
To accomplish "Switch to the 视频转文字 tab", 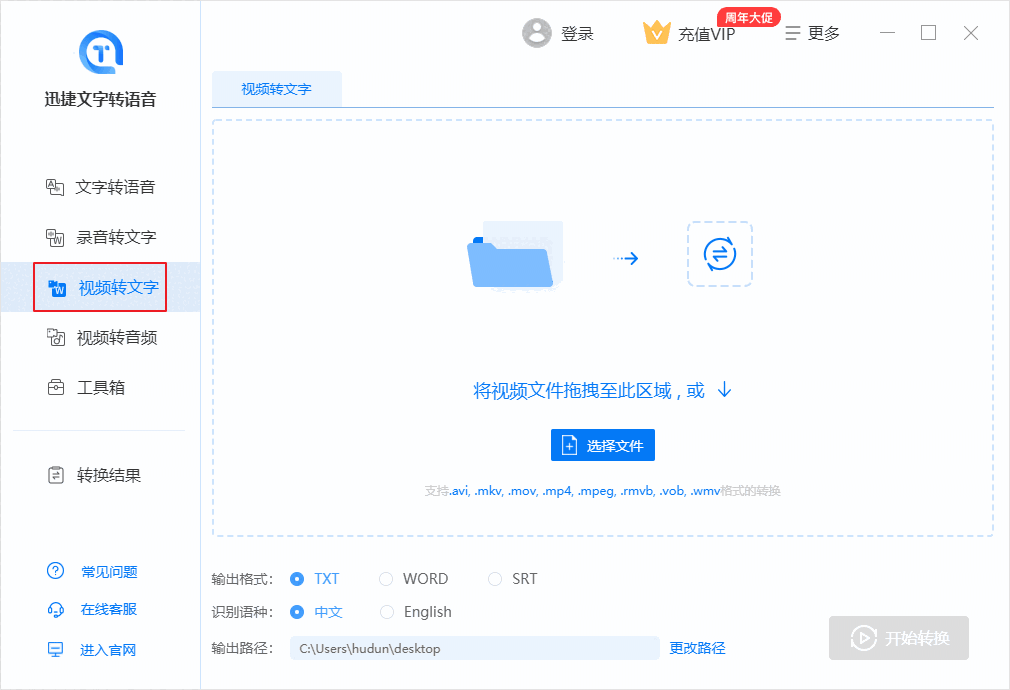I will click(x=276, y=88).
